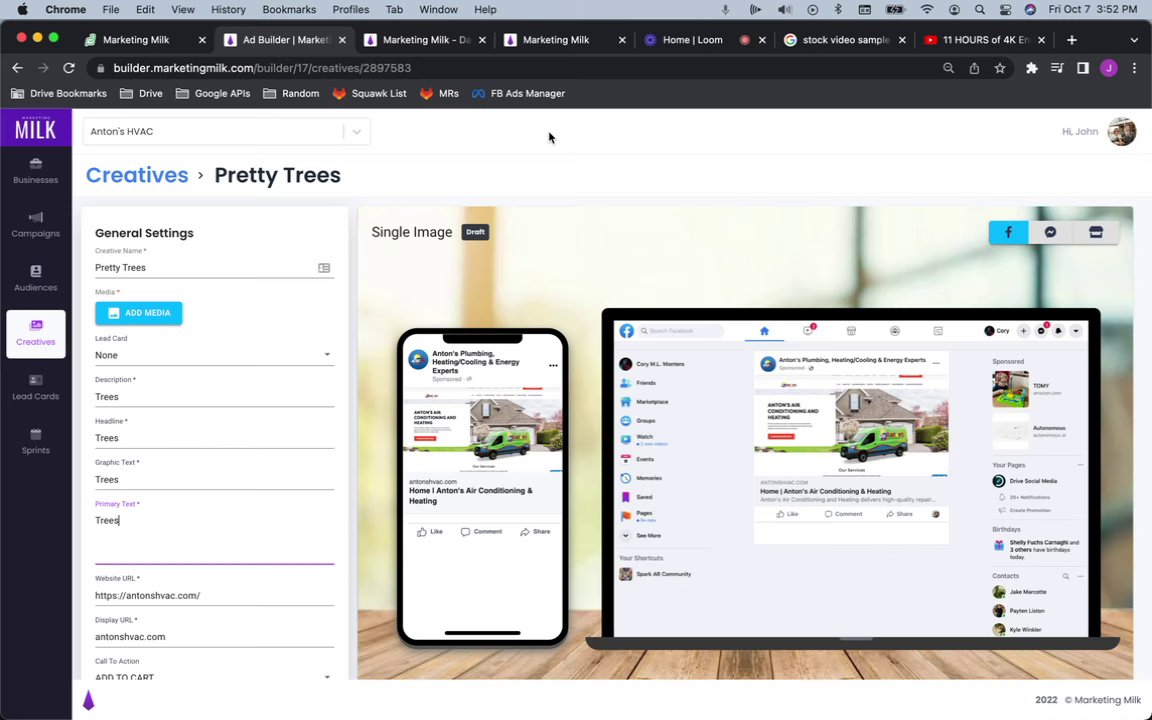The width and height of the screenshot is (1152, 720).
Task: Click the browser forward arrow
Action: [x=43, y=68]
